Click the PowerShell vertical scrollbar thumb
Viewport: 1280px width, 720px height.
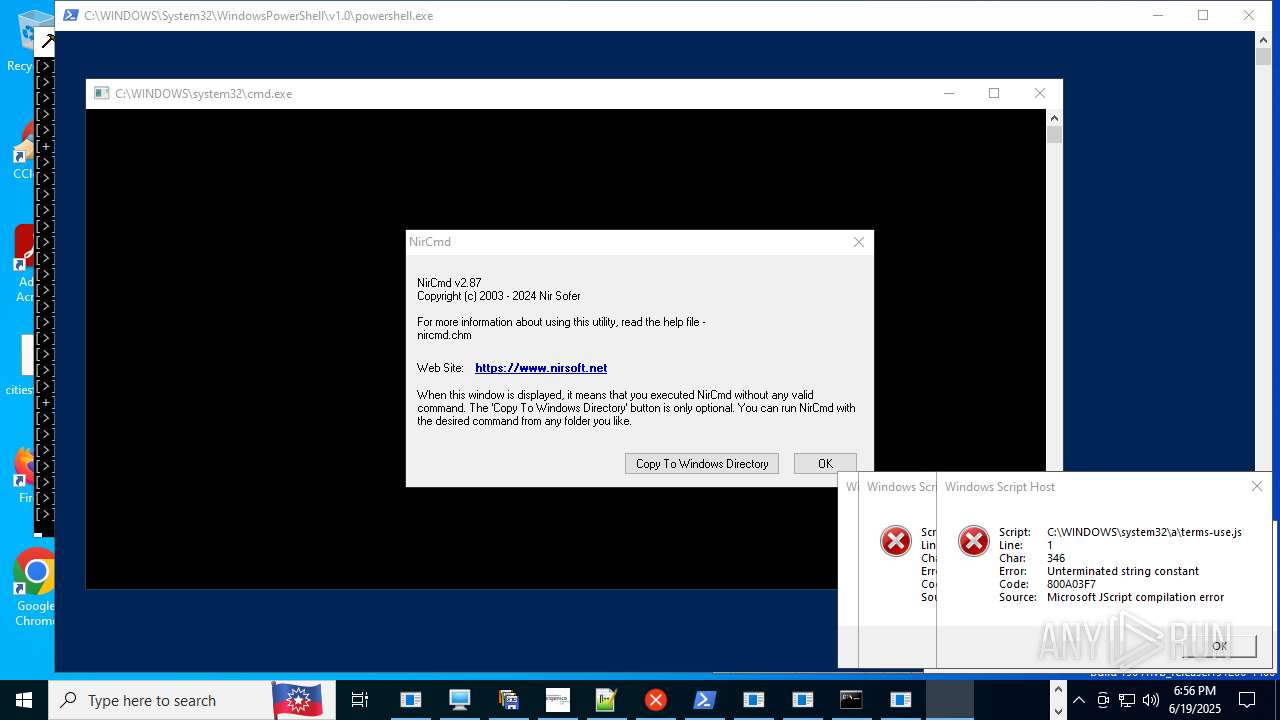tap(1263, 56)
